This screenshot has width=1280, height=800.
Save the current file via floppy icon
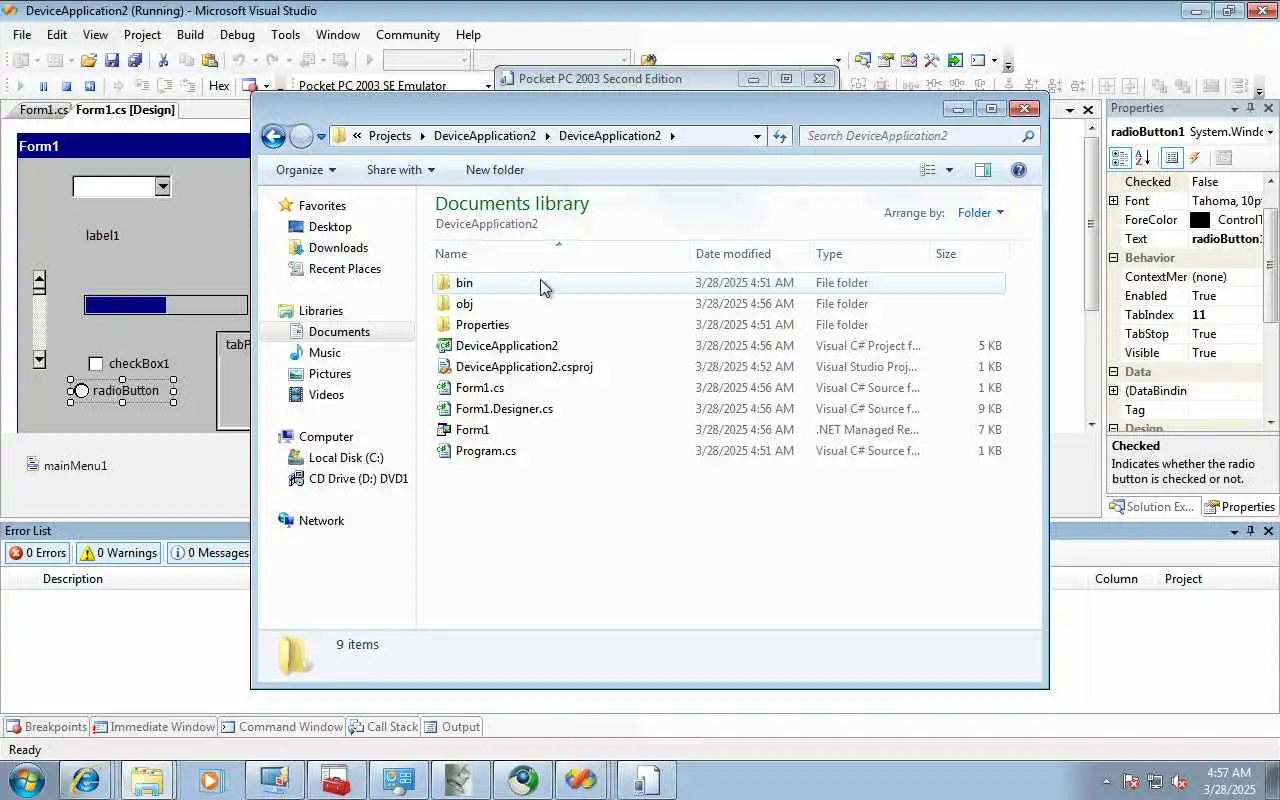112,60
